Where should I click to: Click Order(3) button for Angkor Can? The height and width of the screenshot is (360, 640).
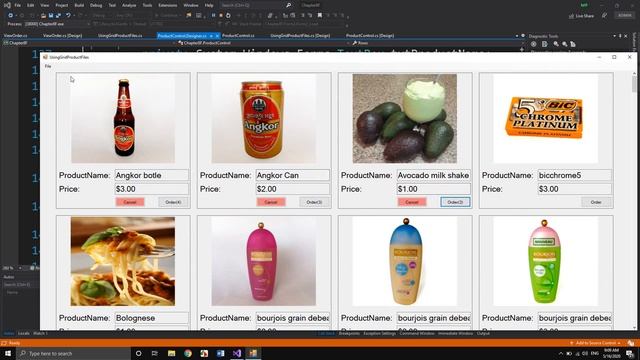point(314,202)
